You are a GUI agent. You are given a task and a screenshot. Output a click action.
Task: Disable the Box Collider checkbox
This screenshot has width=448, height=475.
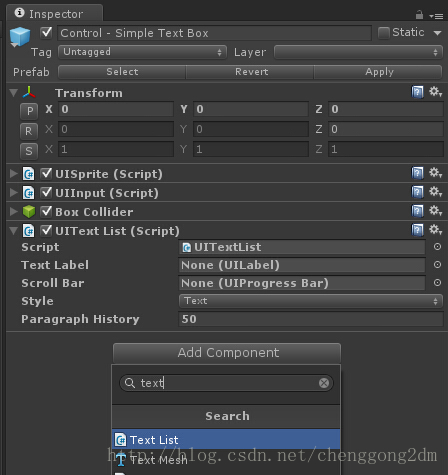46,211
